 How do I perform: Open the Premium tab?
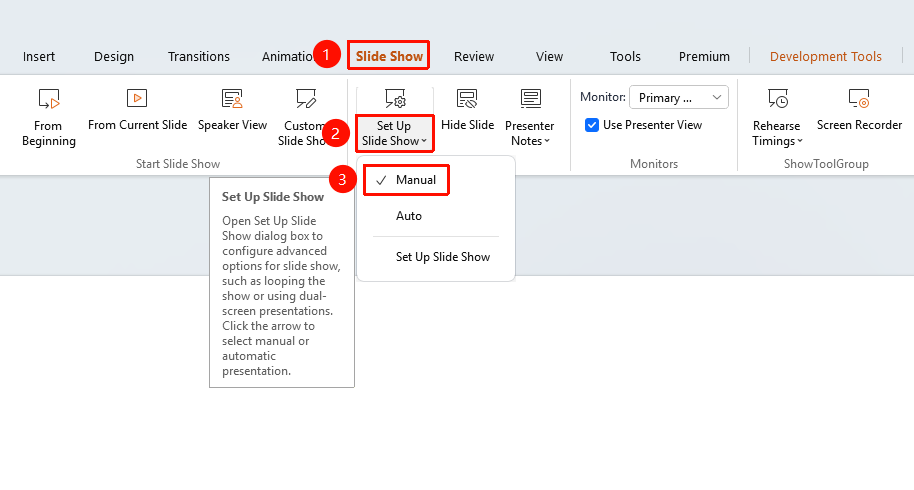point(704,57)
